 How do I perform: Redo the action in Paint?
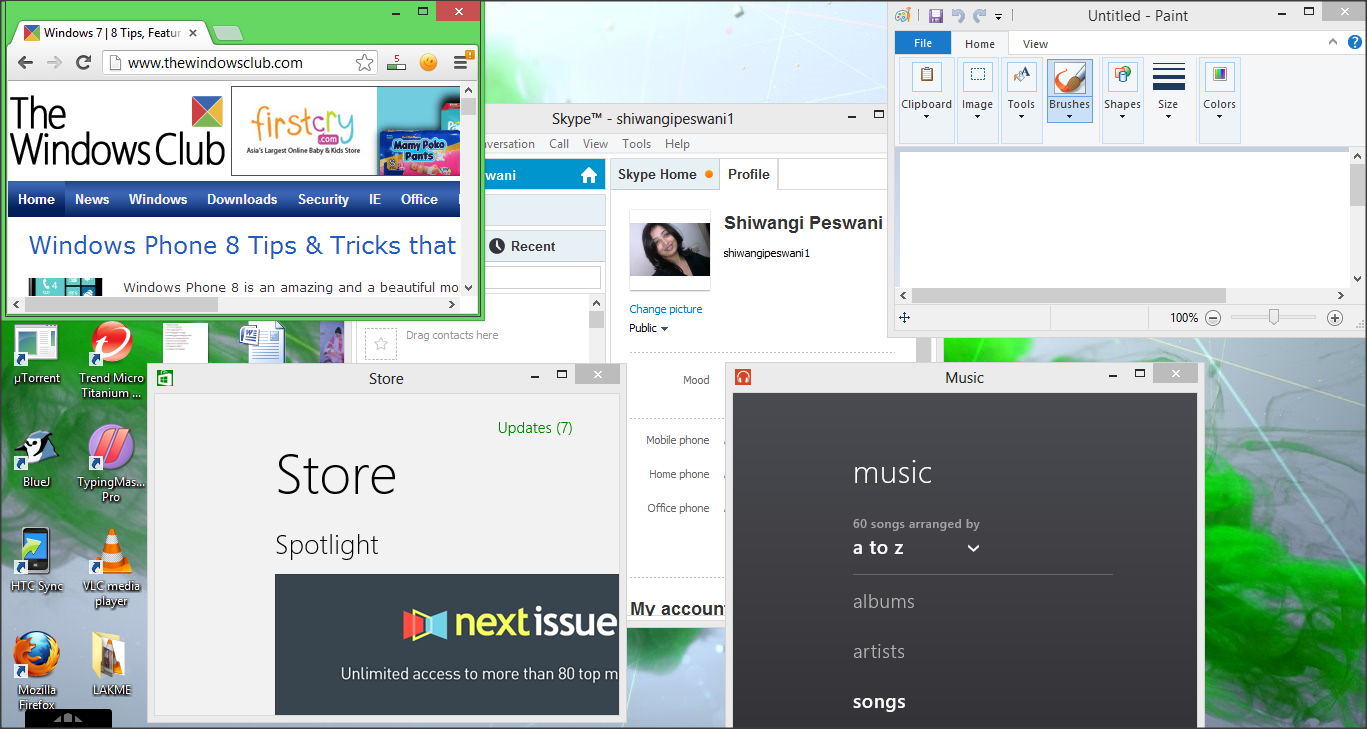pyautogui.click(x=979, y=15)
